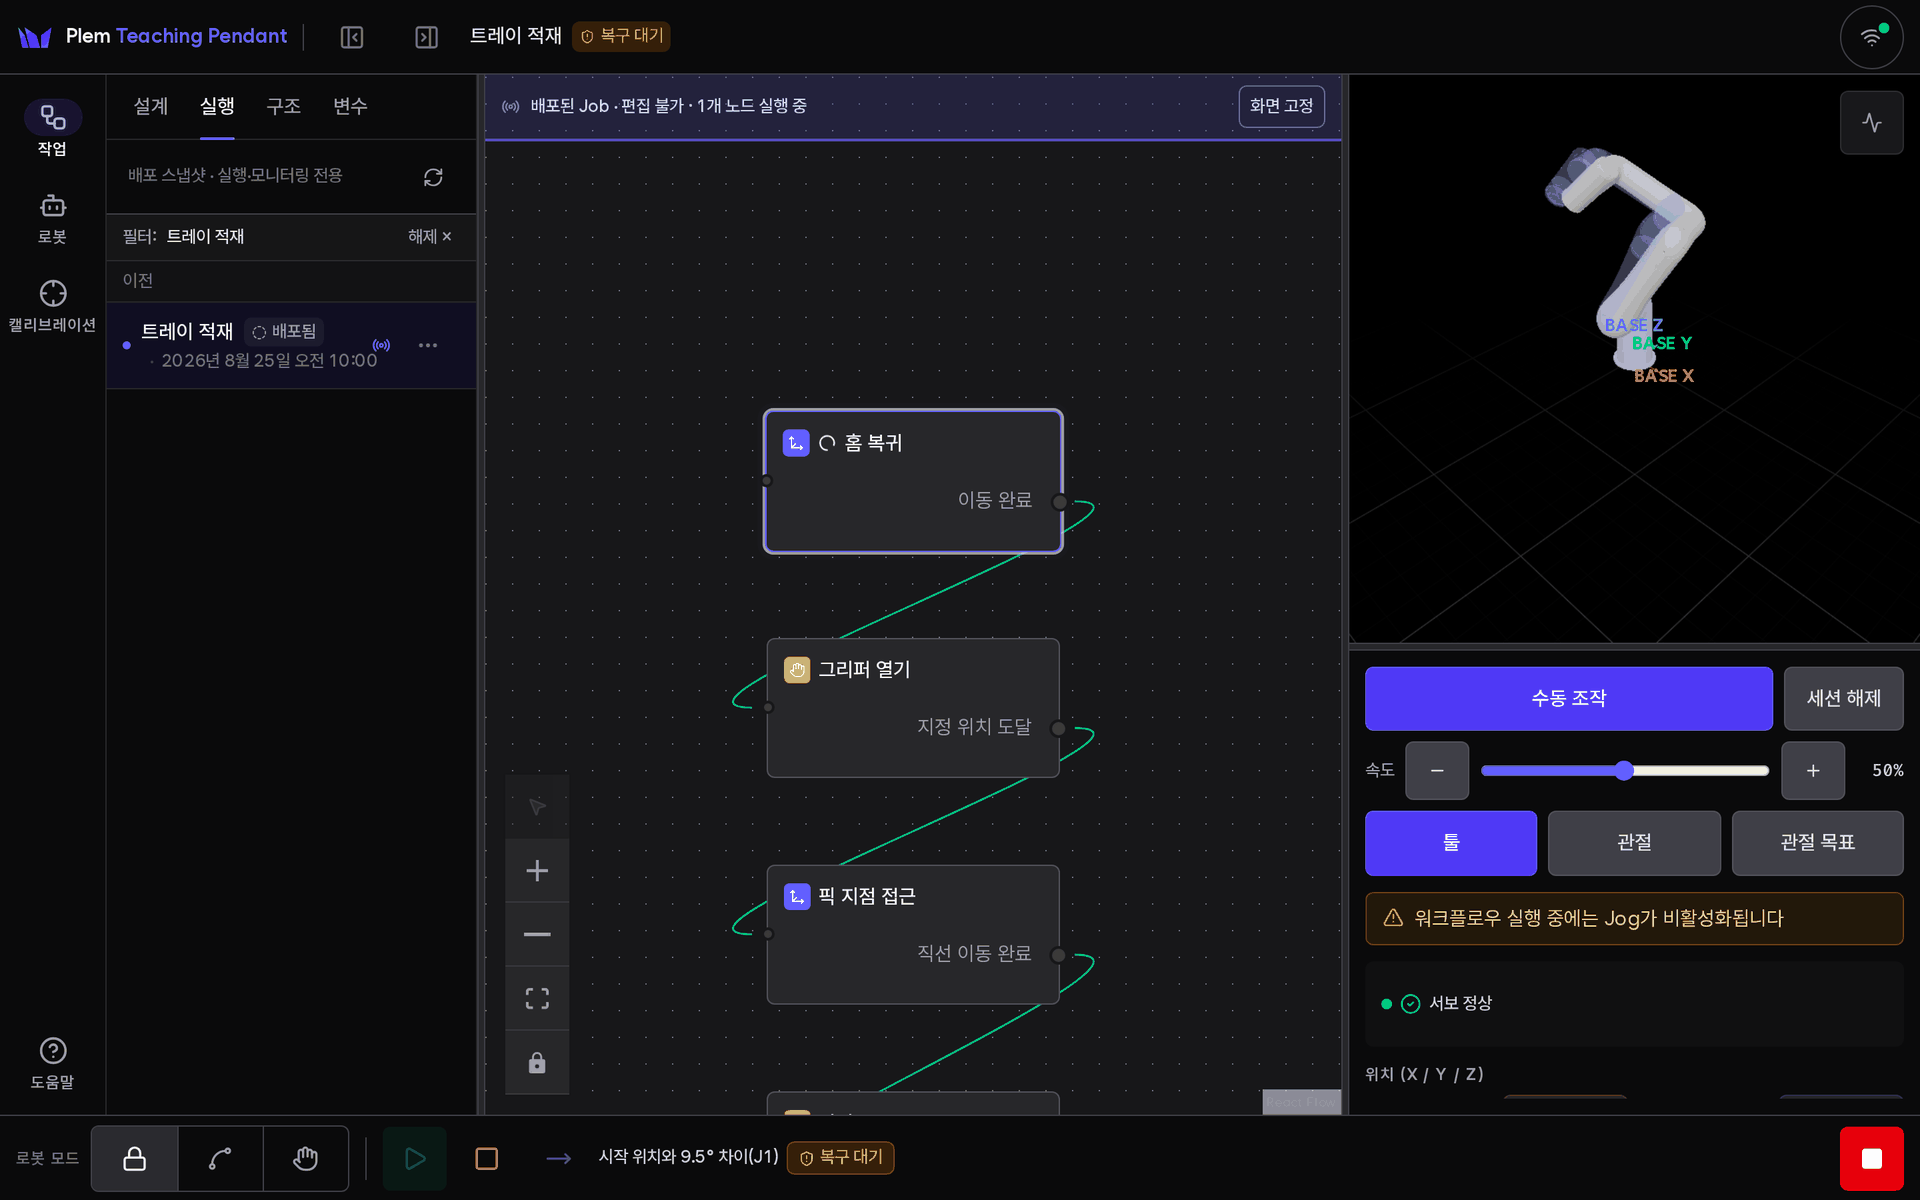The height and width of the screenshot is (1200, 1920).
Task: Select the path robot mode
Action: point(220,1158)
